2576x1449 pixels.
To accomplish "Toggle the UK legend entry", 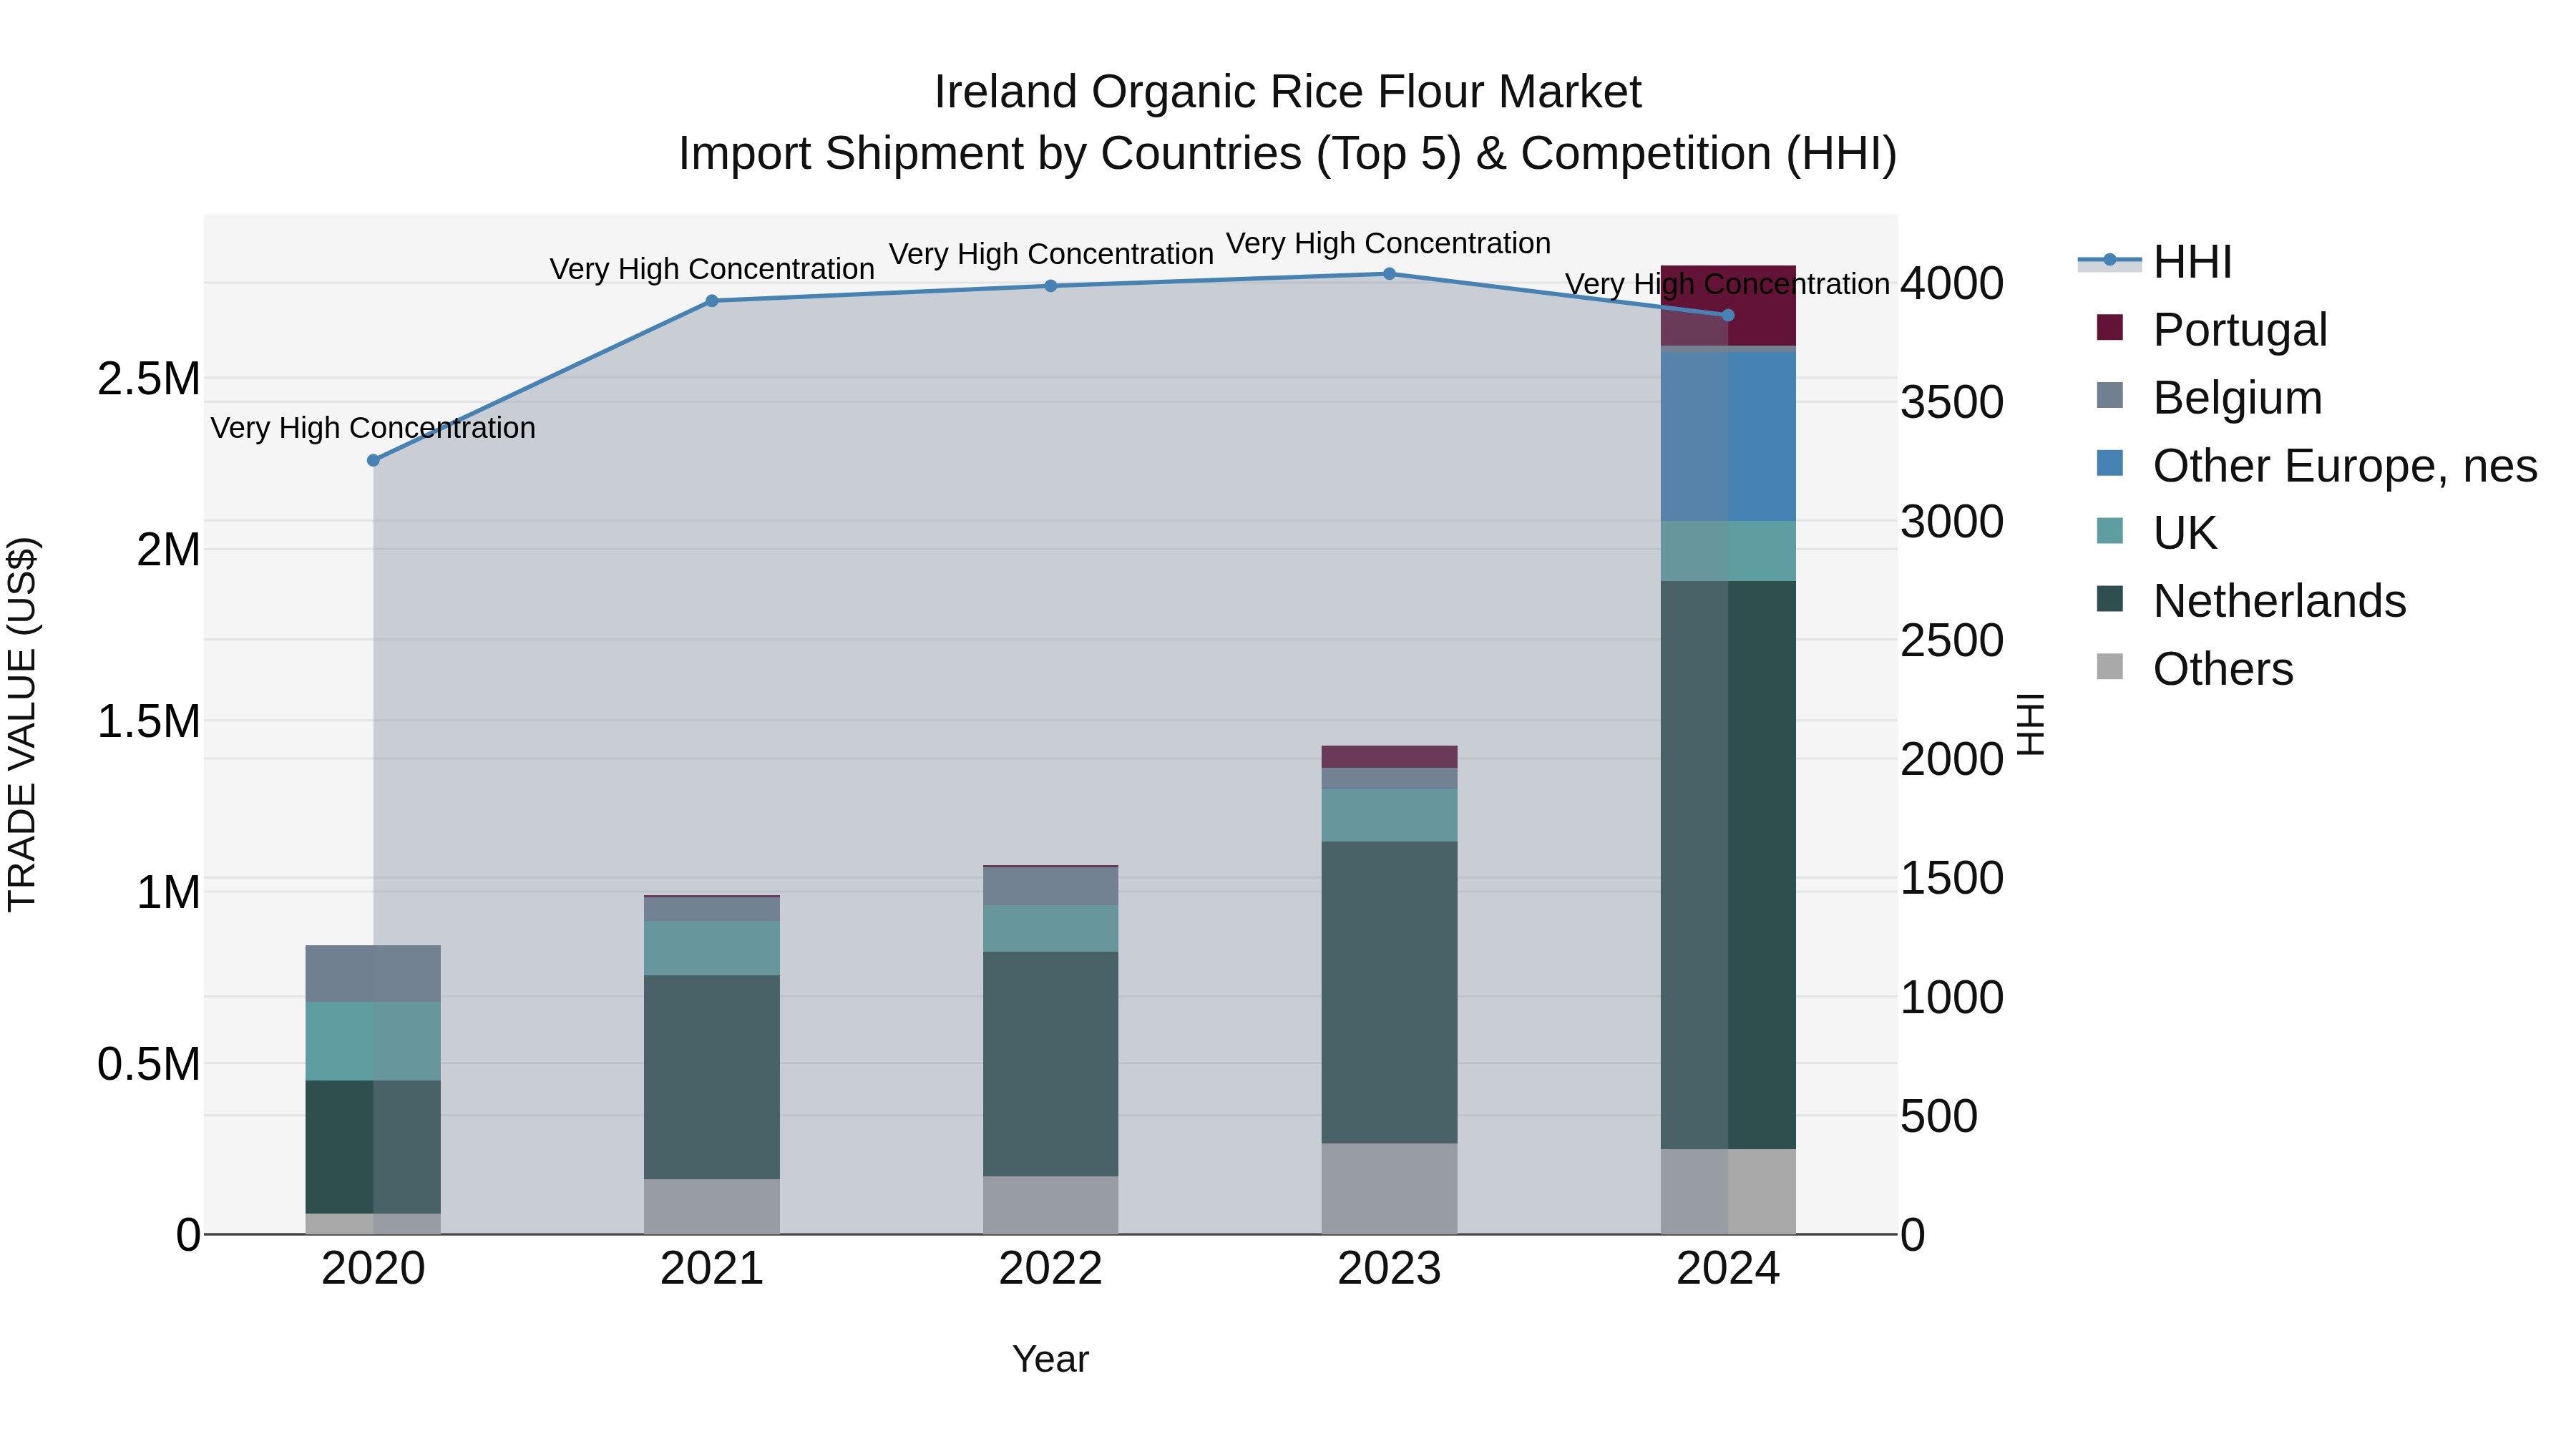I will 2157,532.
